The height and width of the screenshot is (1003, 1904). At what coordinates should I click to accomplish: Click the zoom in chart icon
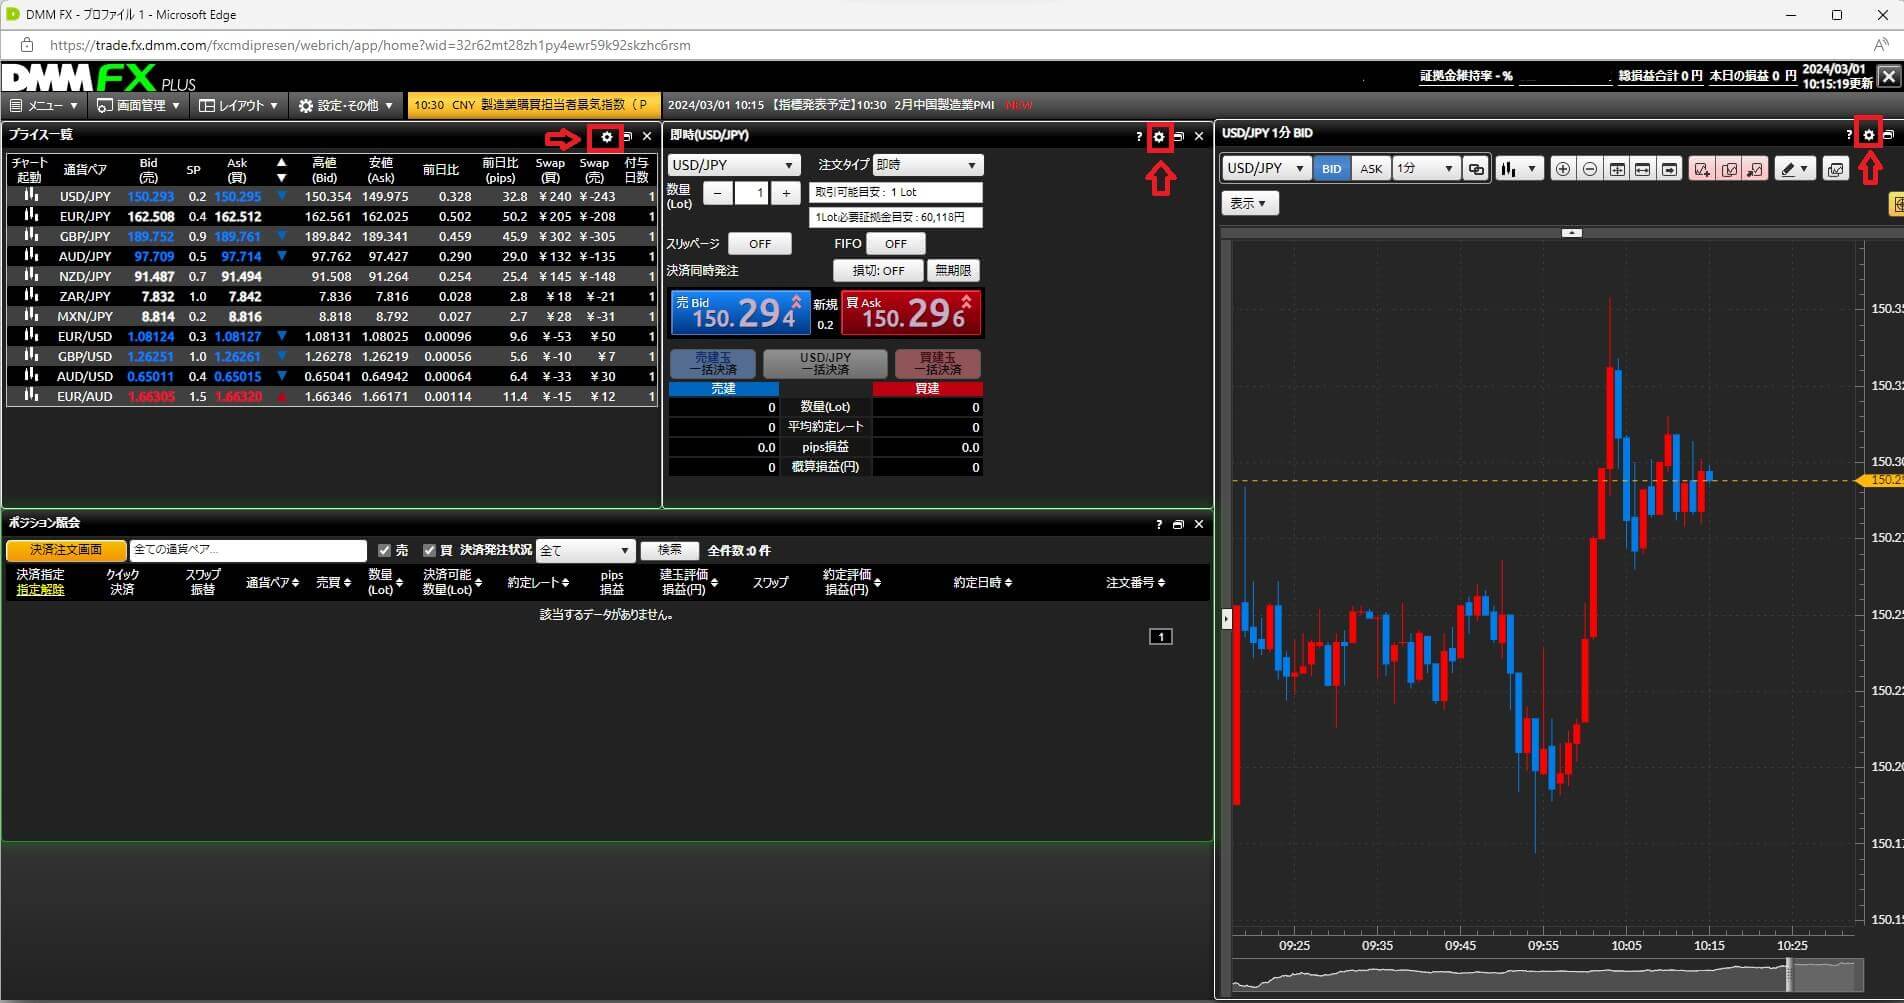pos(1562,169)
